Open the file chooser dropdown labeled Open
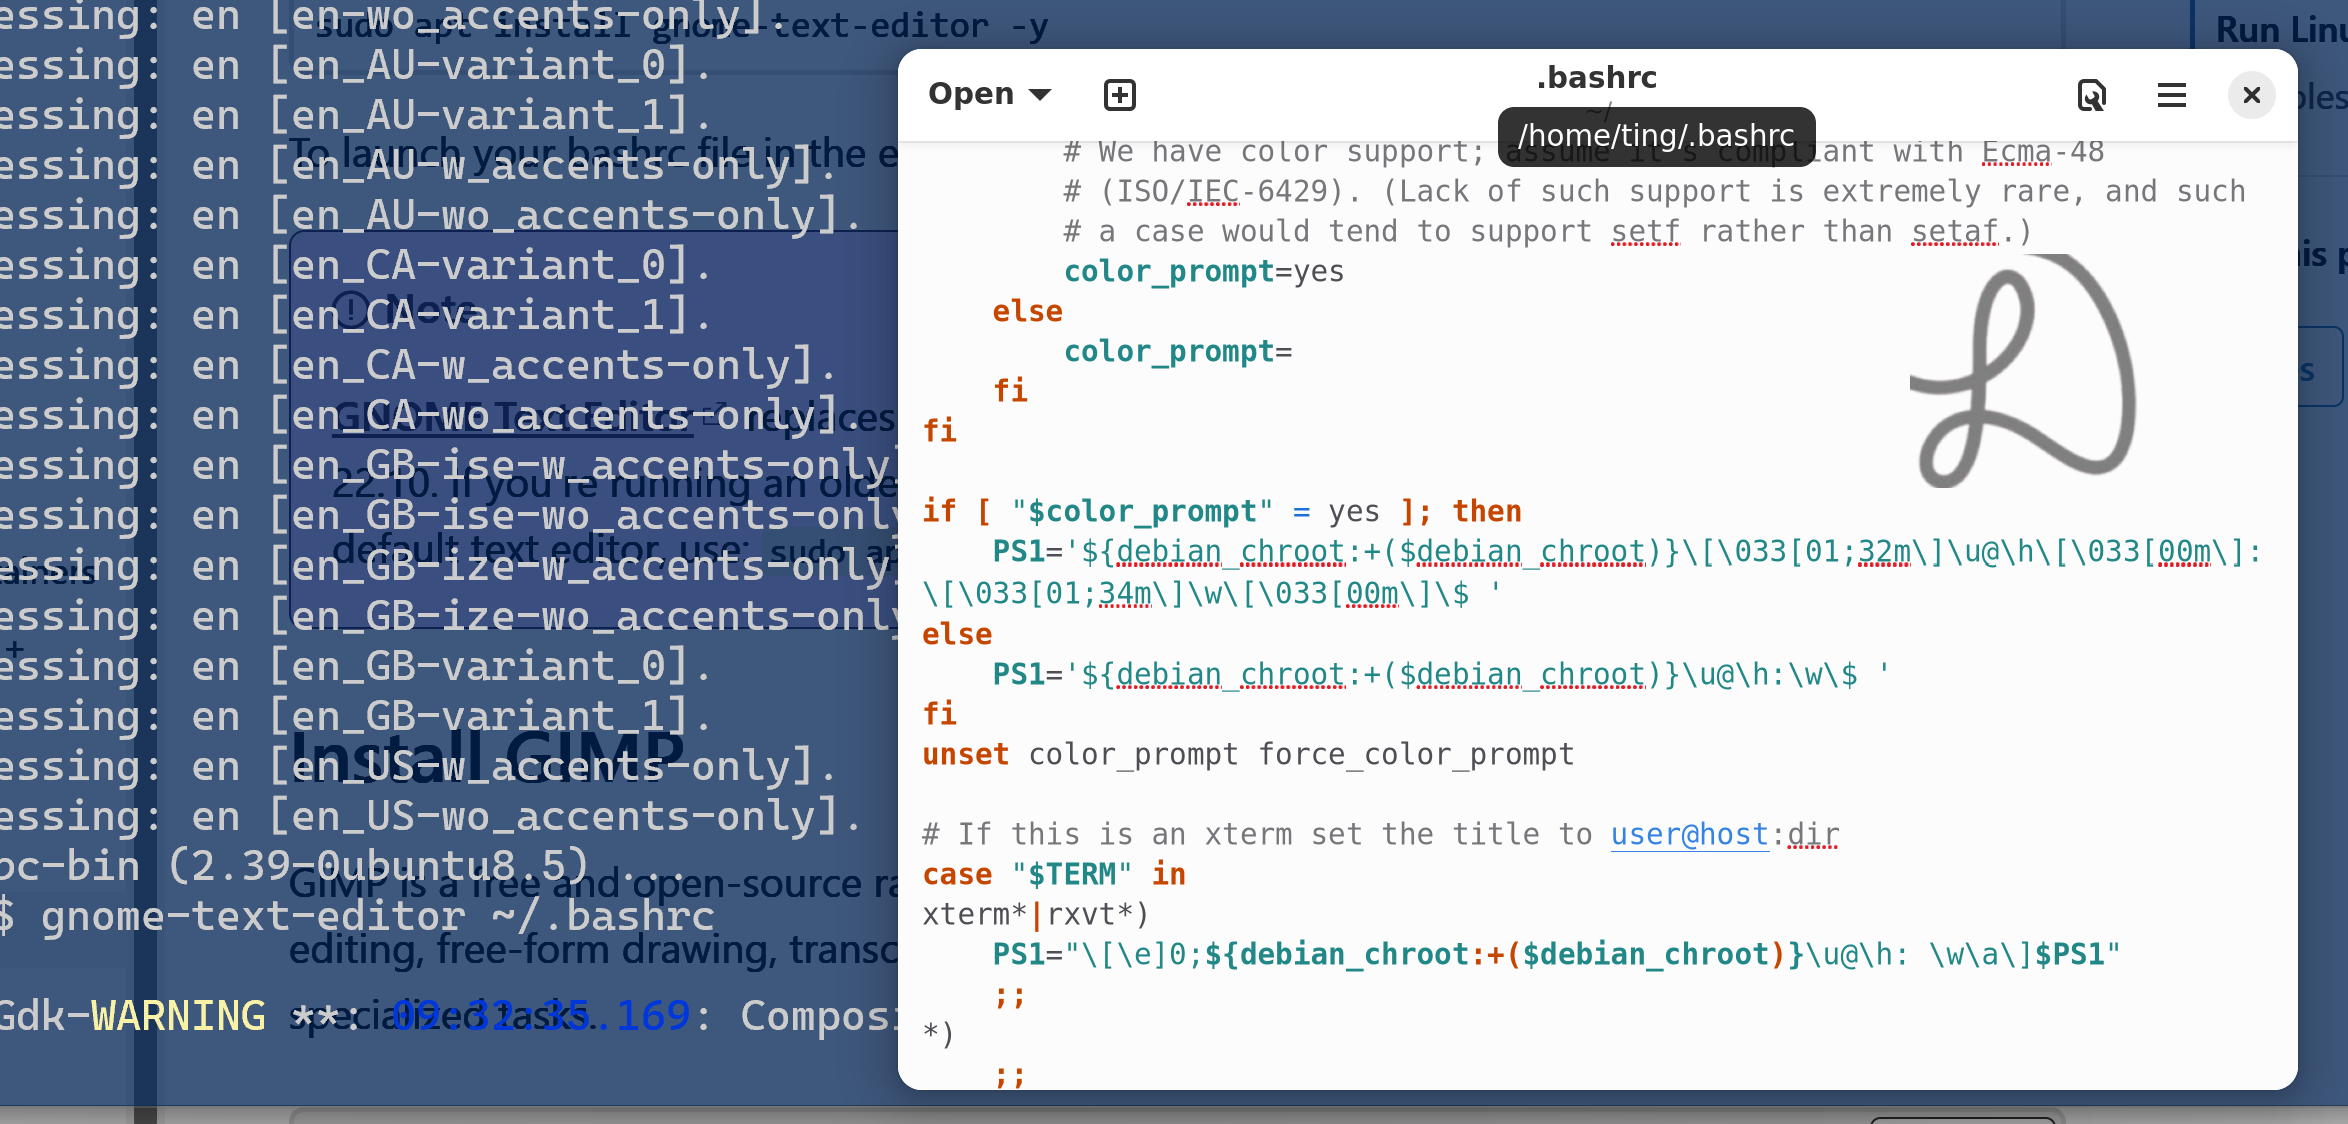Viewport: 2348px width, 1124px height. click(x=989, y=94)
